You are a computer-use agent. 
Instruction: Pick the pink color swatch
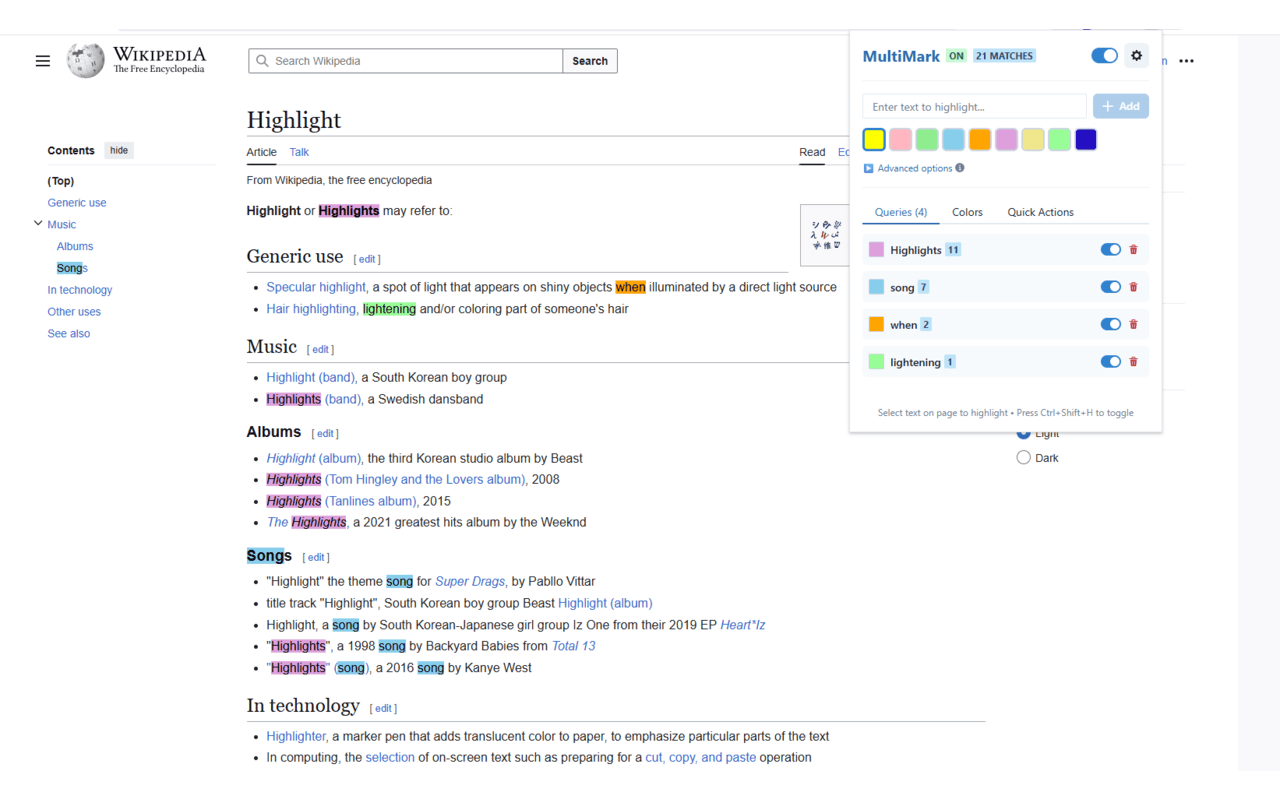coord(900,139)
